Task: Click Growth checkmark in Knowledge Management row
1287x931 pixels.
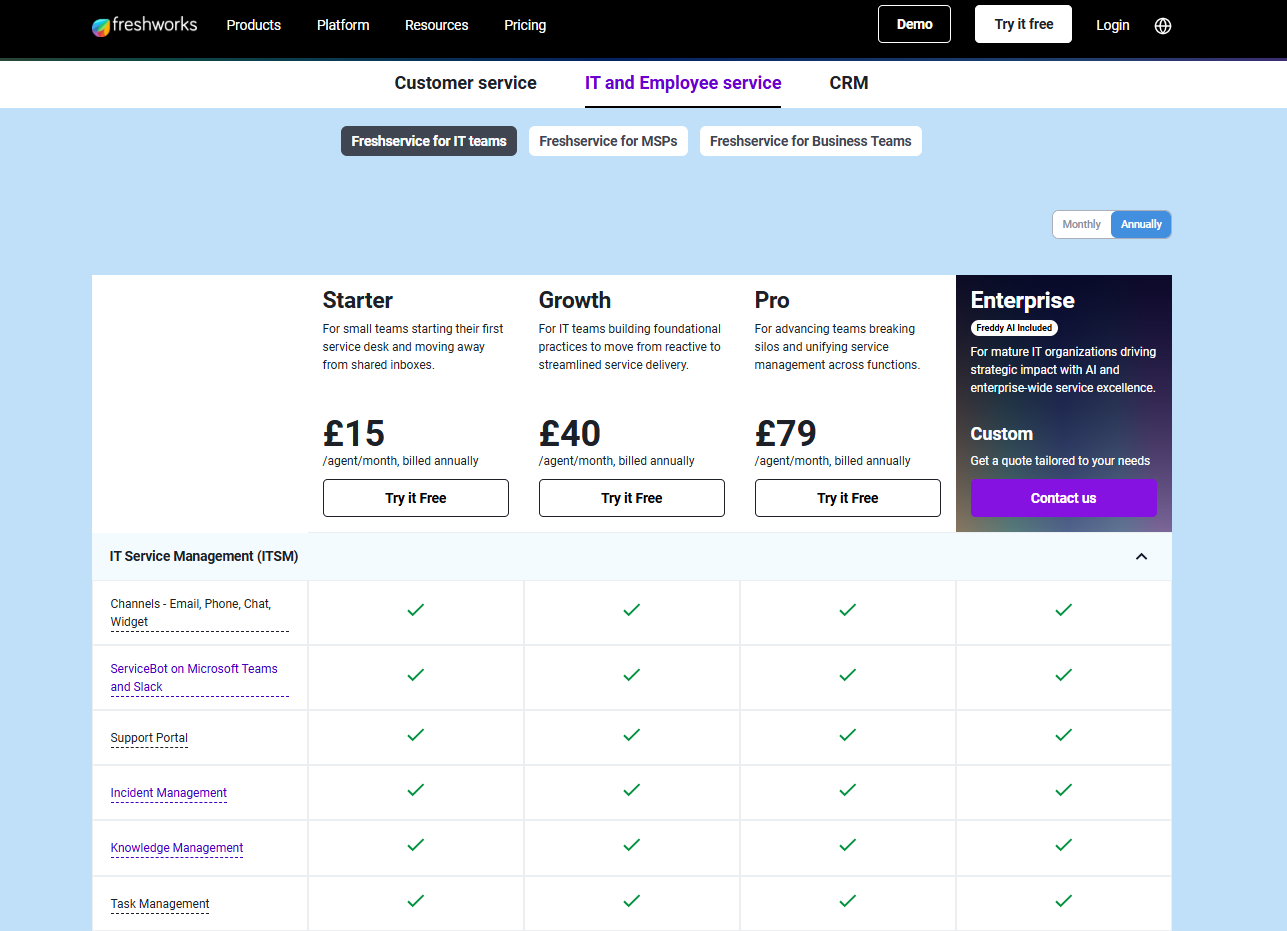Action: point(631,845)
